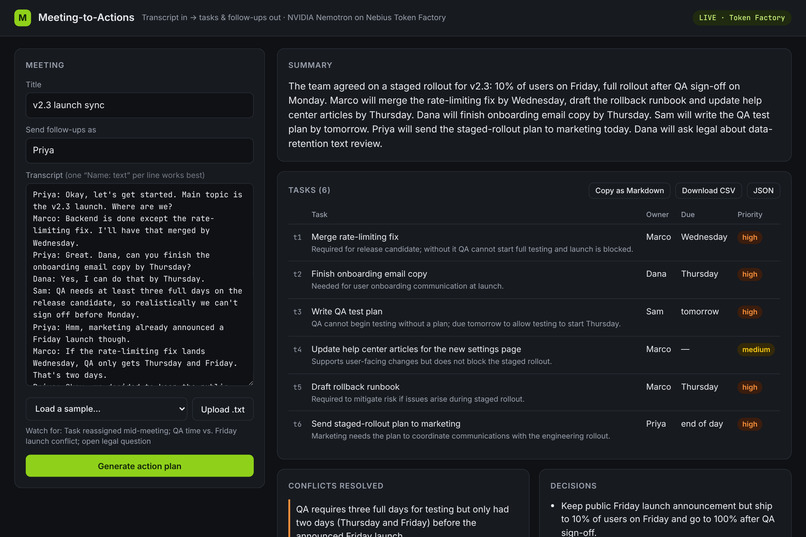Click due date 'end of day' for t6
806x537 pixels.
(702, 424)
